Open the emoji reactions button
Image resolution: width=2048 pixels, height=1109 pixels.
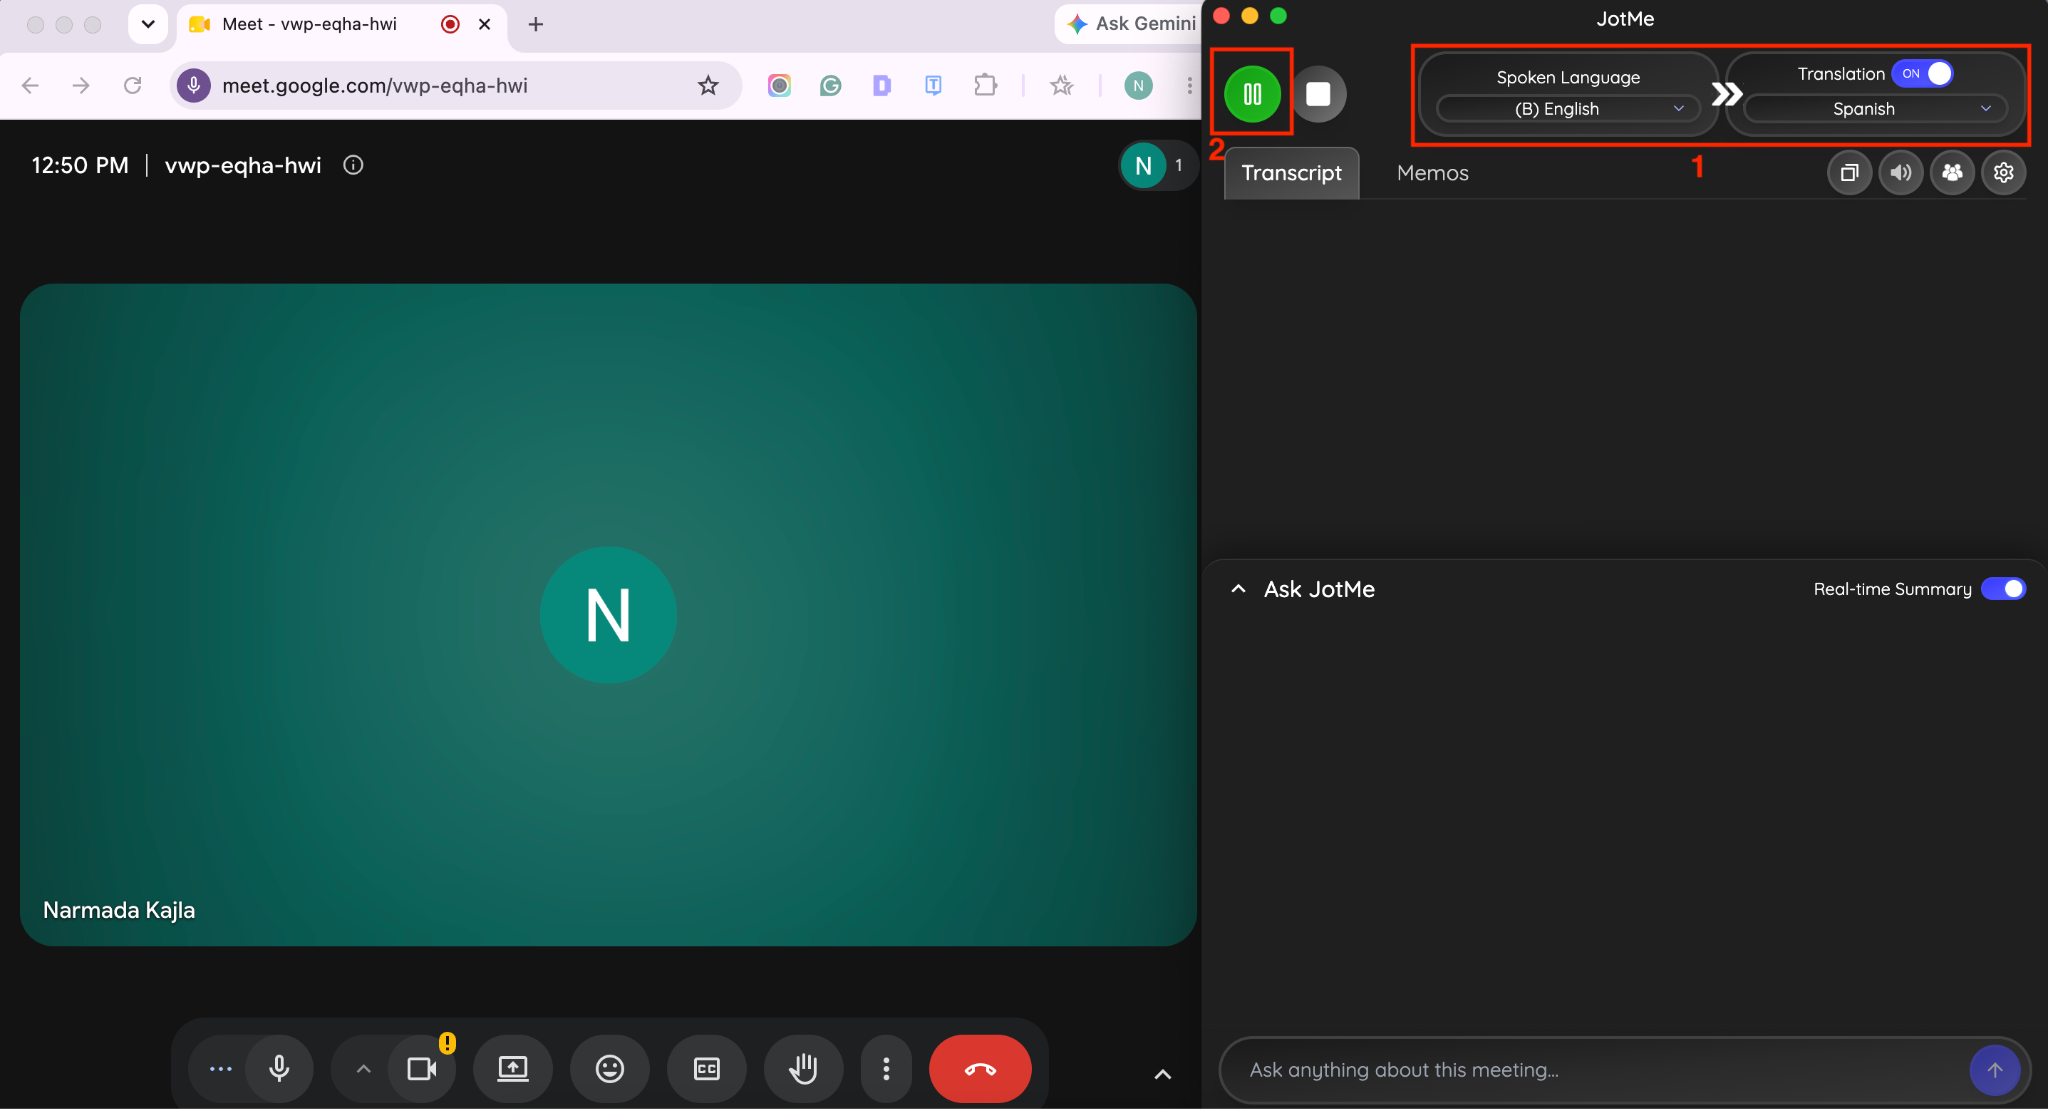(x=610, y=1069)
